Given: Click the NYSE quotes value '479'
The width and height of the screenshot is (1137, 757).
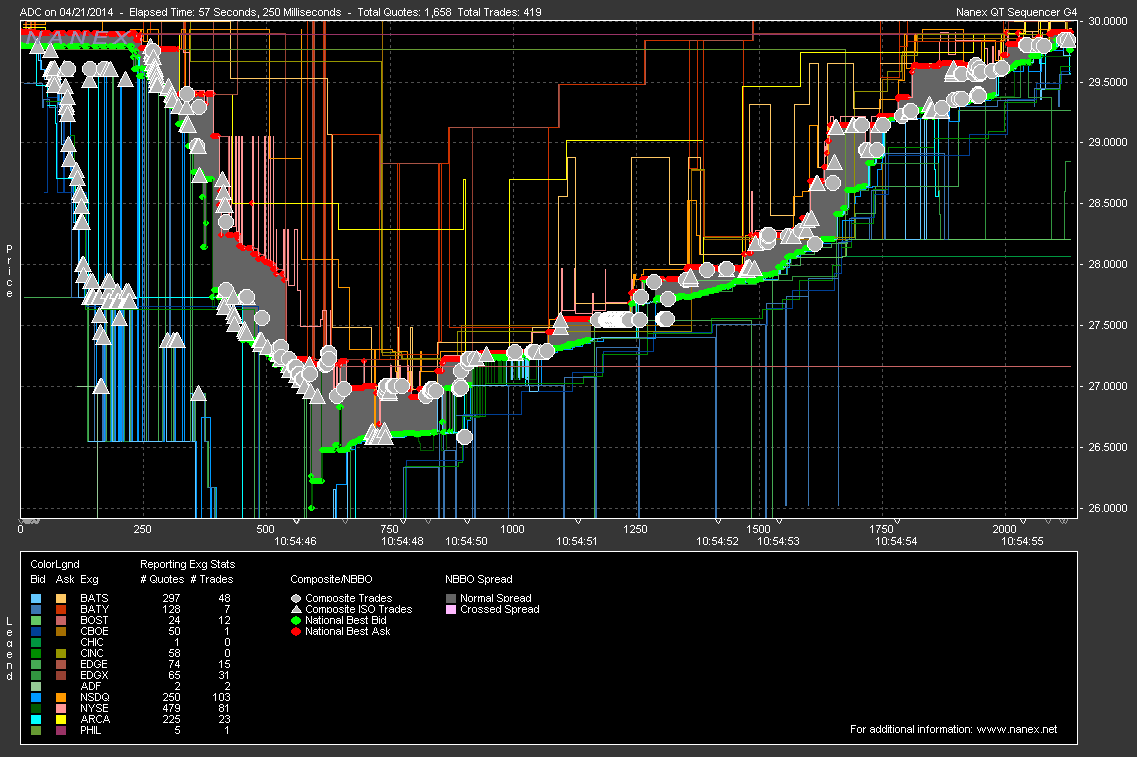Looking at the screenshot, I should [172, 708].
